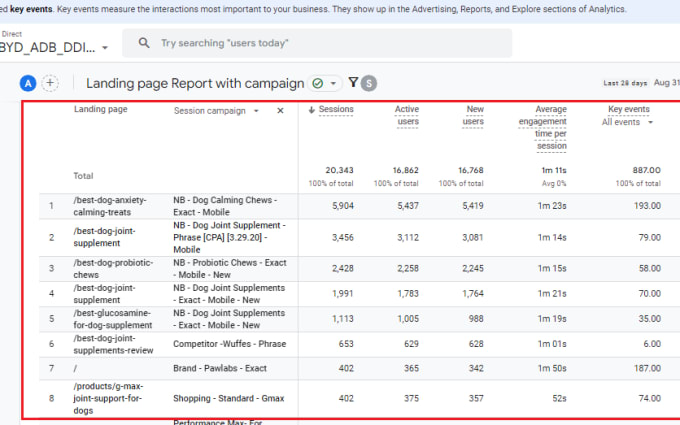
Task: Click Average engagement time per session header
Action: coord(543,128)
